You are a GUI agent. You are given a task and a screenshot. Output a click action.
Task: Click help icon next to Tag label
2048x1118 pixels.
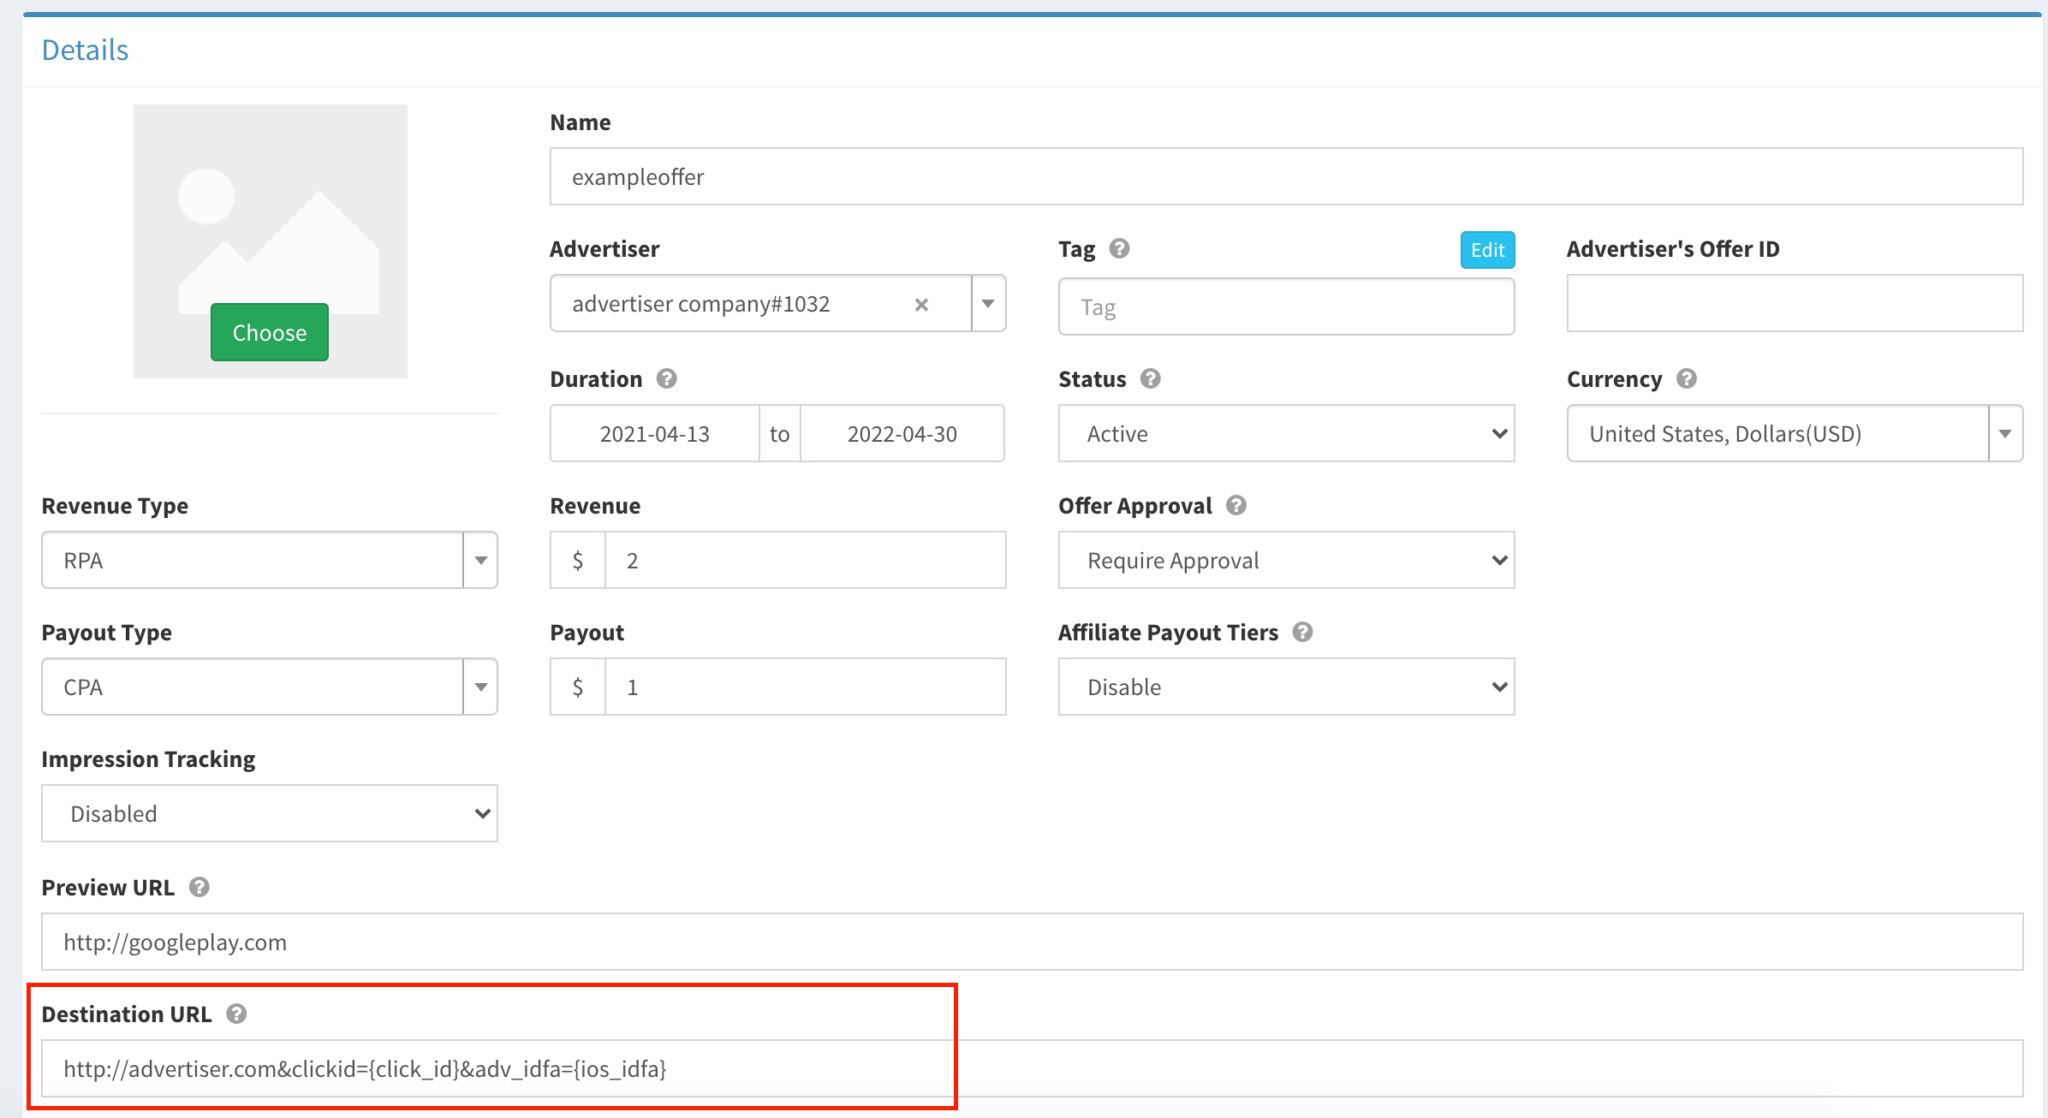(1119, 249)
